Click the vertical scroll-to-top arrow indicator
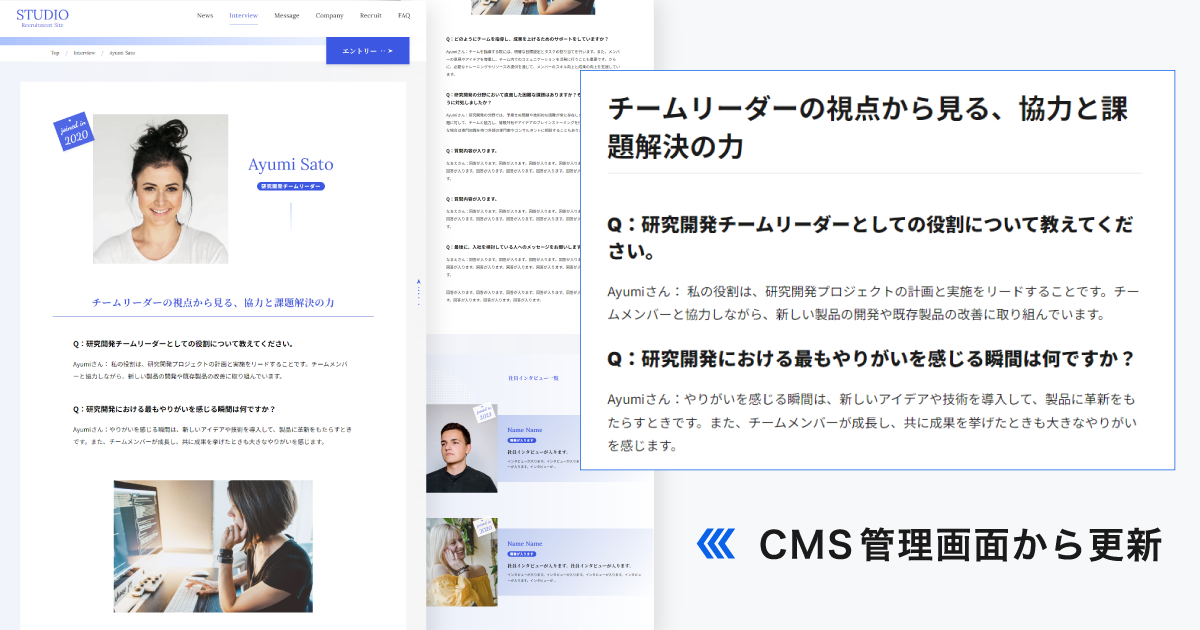 (418, 290)
